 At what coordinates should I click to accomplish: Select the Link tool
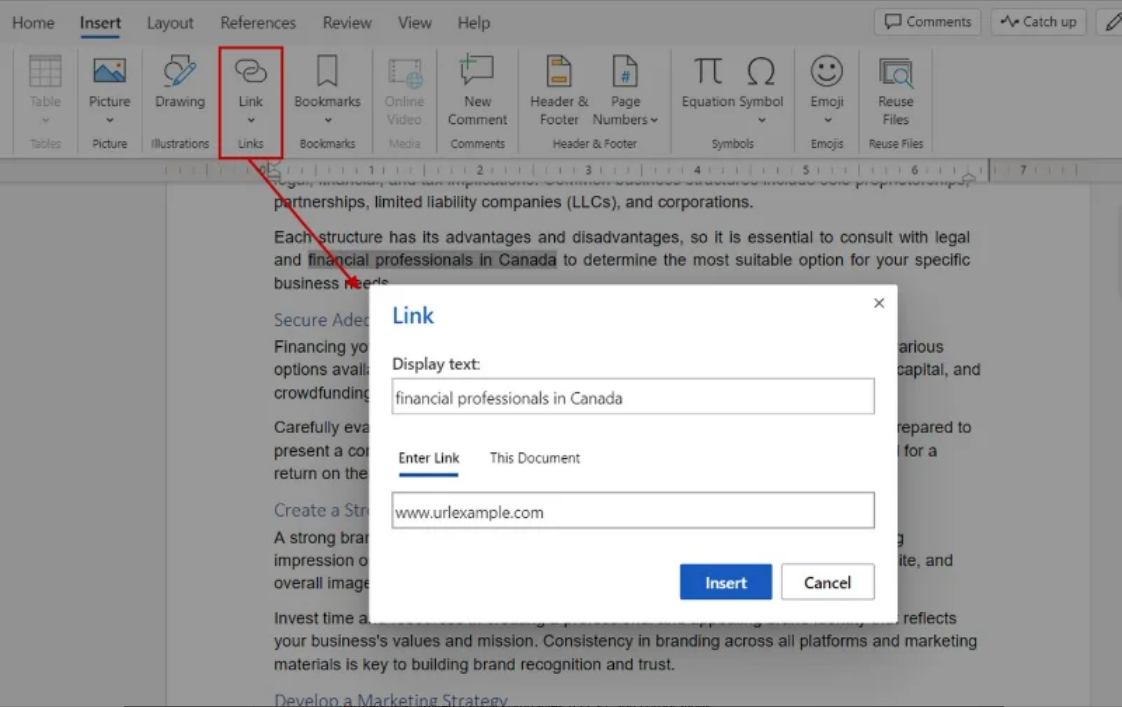coord(250,80)
